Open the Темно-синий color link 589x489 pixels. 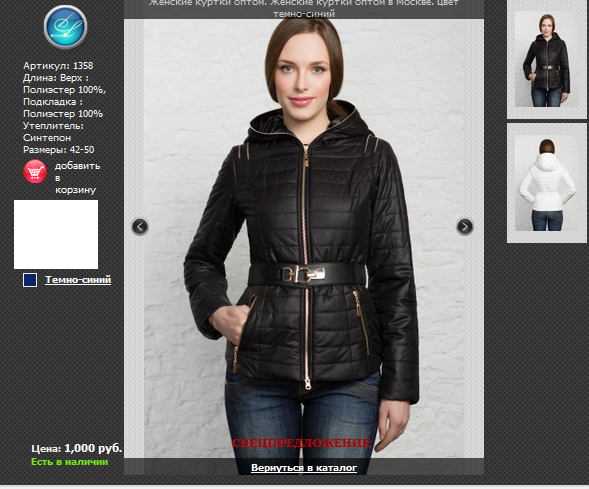point(78,280)
